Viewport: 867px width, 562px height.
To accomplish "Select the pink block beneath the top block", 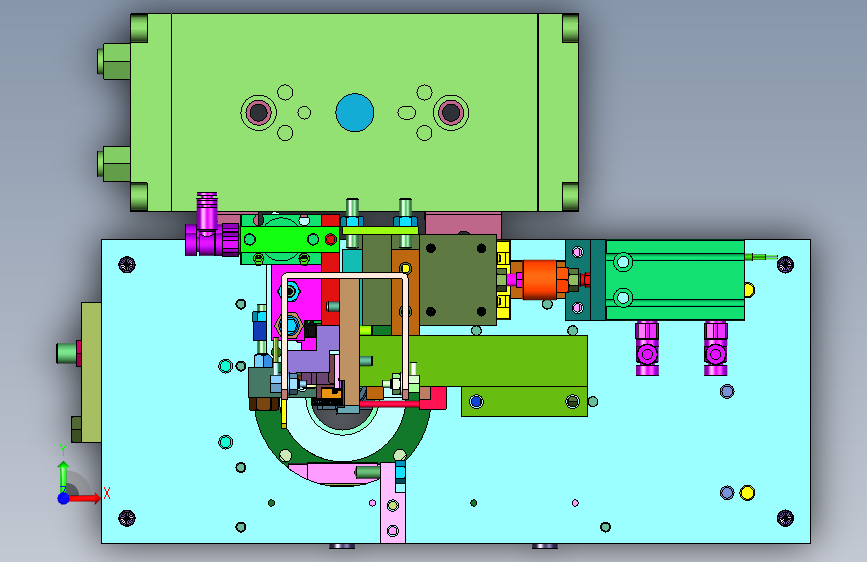I will point(463,224).
